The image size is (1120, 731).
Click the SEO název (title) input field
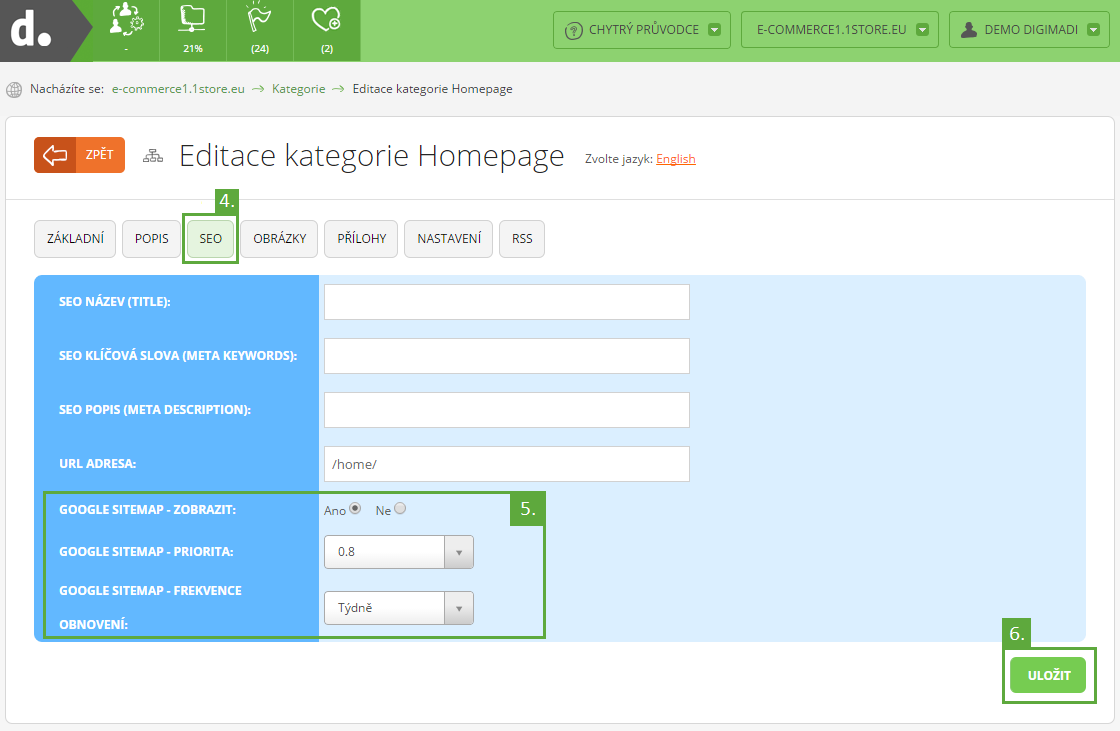click(x=506, y=302)
